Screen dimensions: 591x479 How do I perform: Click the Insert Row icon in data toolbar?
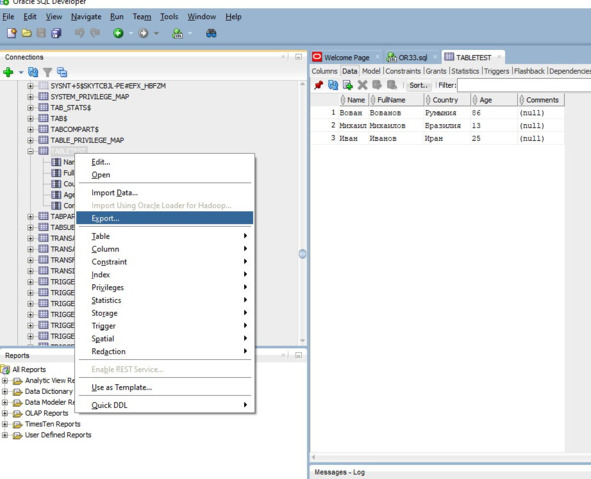point(348,85)
